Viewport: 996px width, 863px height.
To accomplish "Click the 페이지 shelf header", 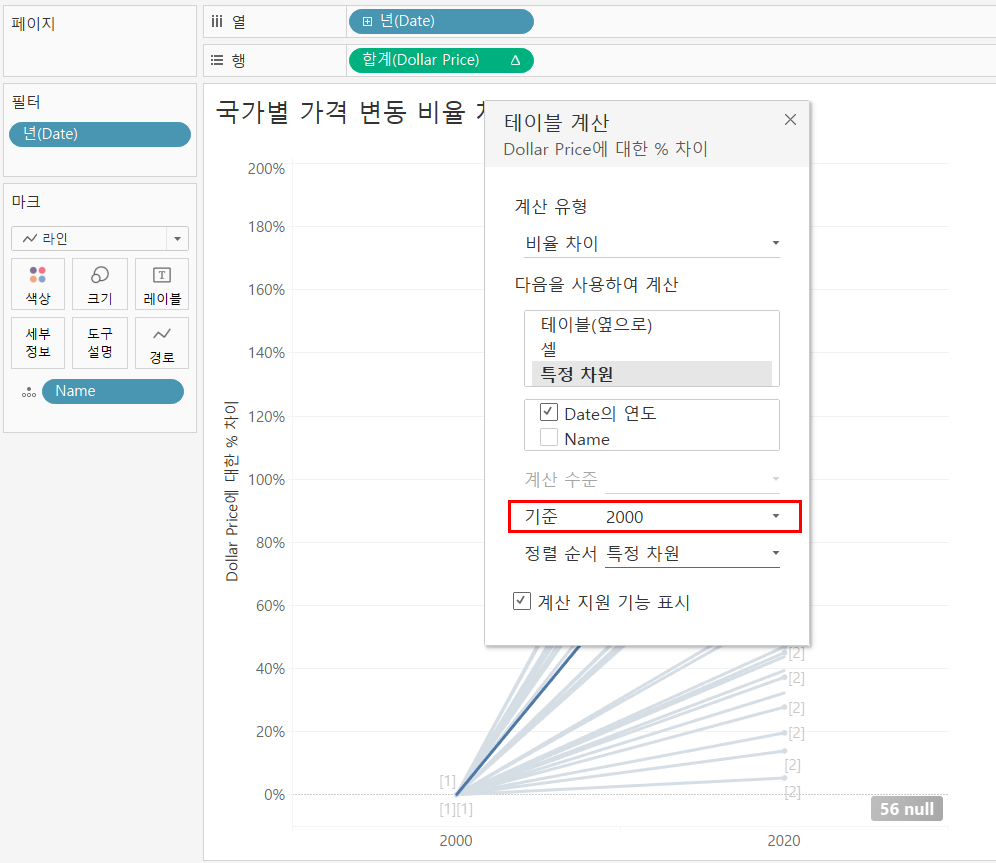I will pos(33,24).
